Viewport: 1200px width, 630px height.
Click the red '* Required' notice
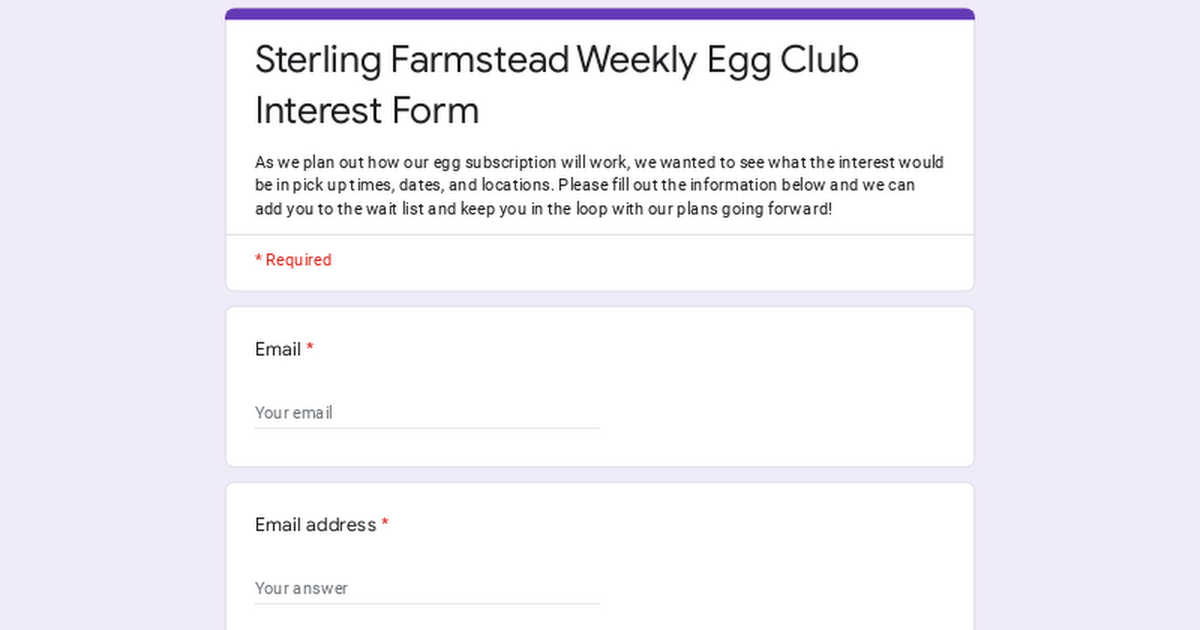[293, 260]
